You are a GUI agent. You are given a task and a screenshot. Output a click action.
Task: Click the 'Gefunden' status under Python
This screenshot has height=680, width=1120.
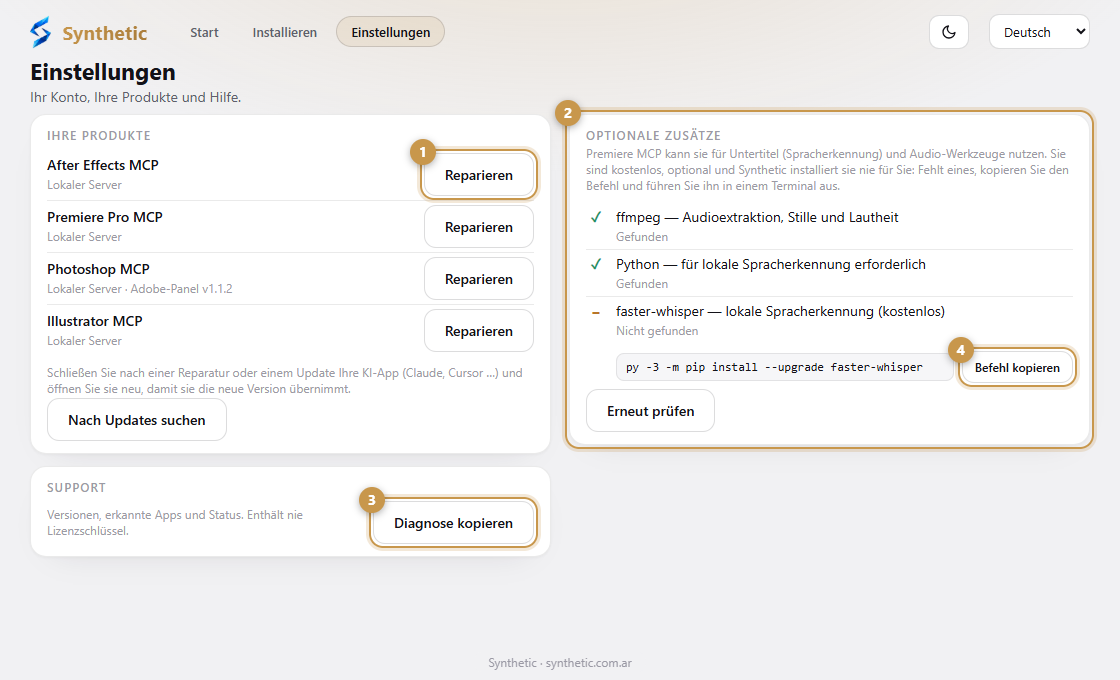(642, 284)
